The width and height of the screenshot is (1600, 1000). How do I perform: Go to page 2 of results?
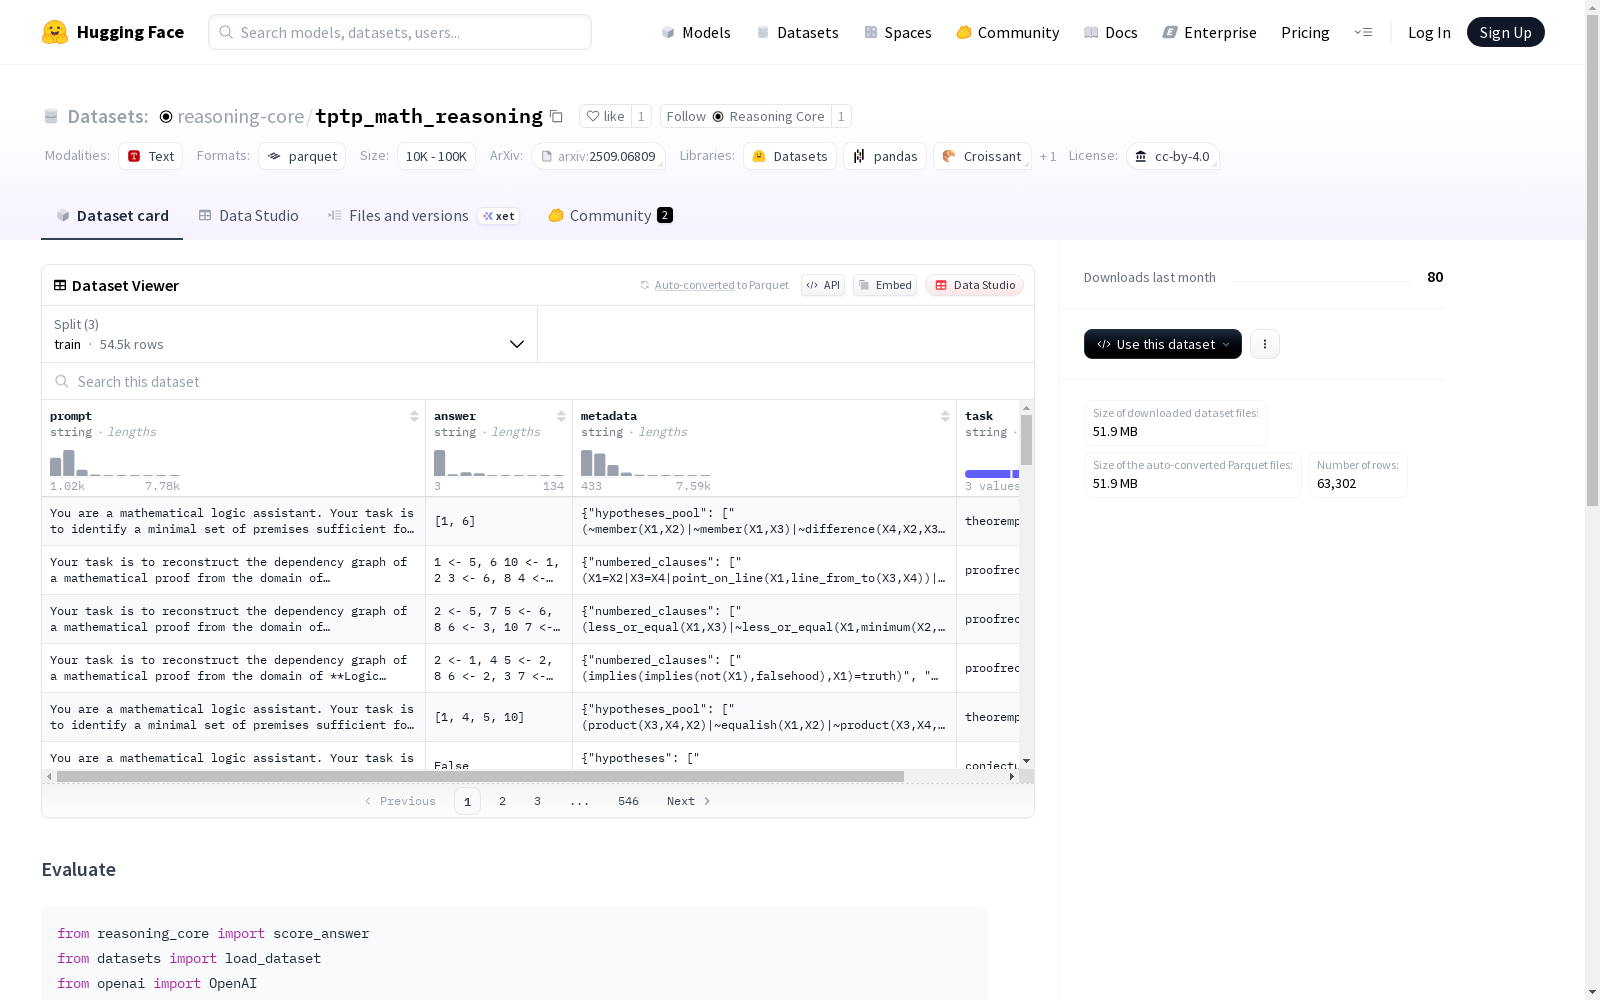click(x=502, y=801)
